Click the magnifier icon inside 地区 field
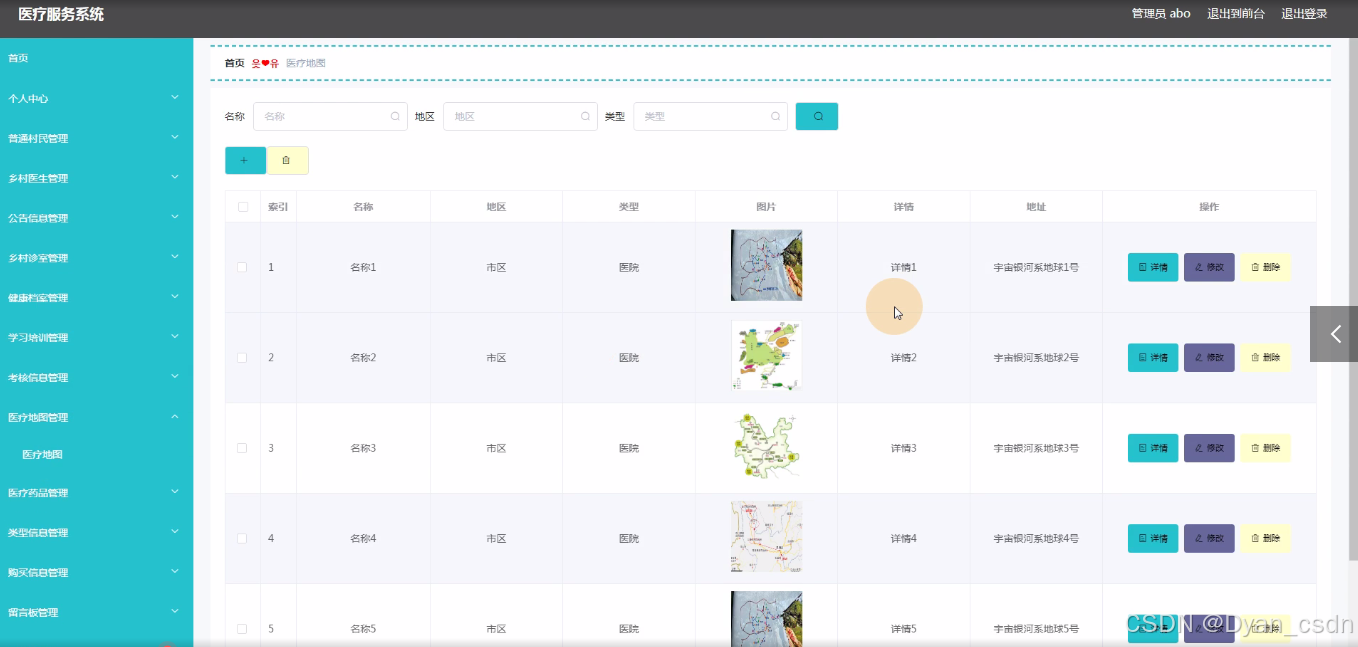Image resolution: width=1358 pixels, height=647 pixels. click(585, 116)
